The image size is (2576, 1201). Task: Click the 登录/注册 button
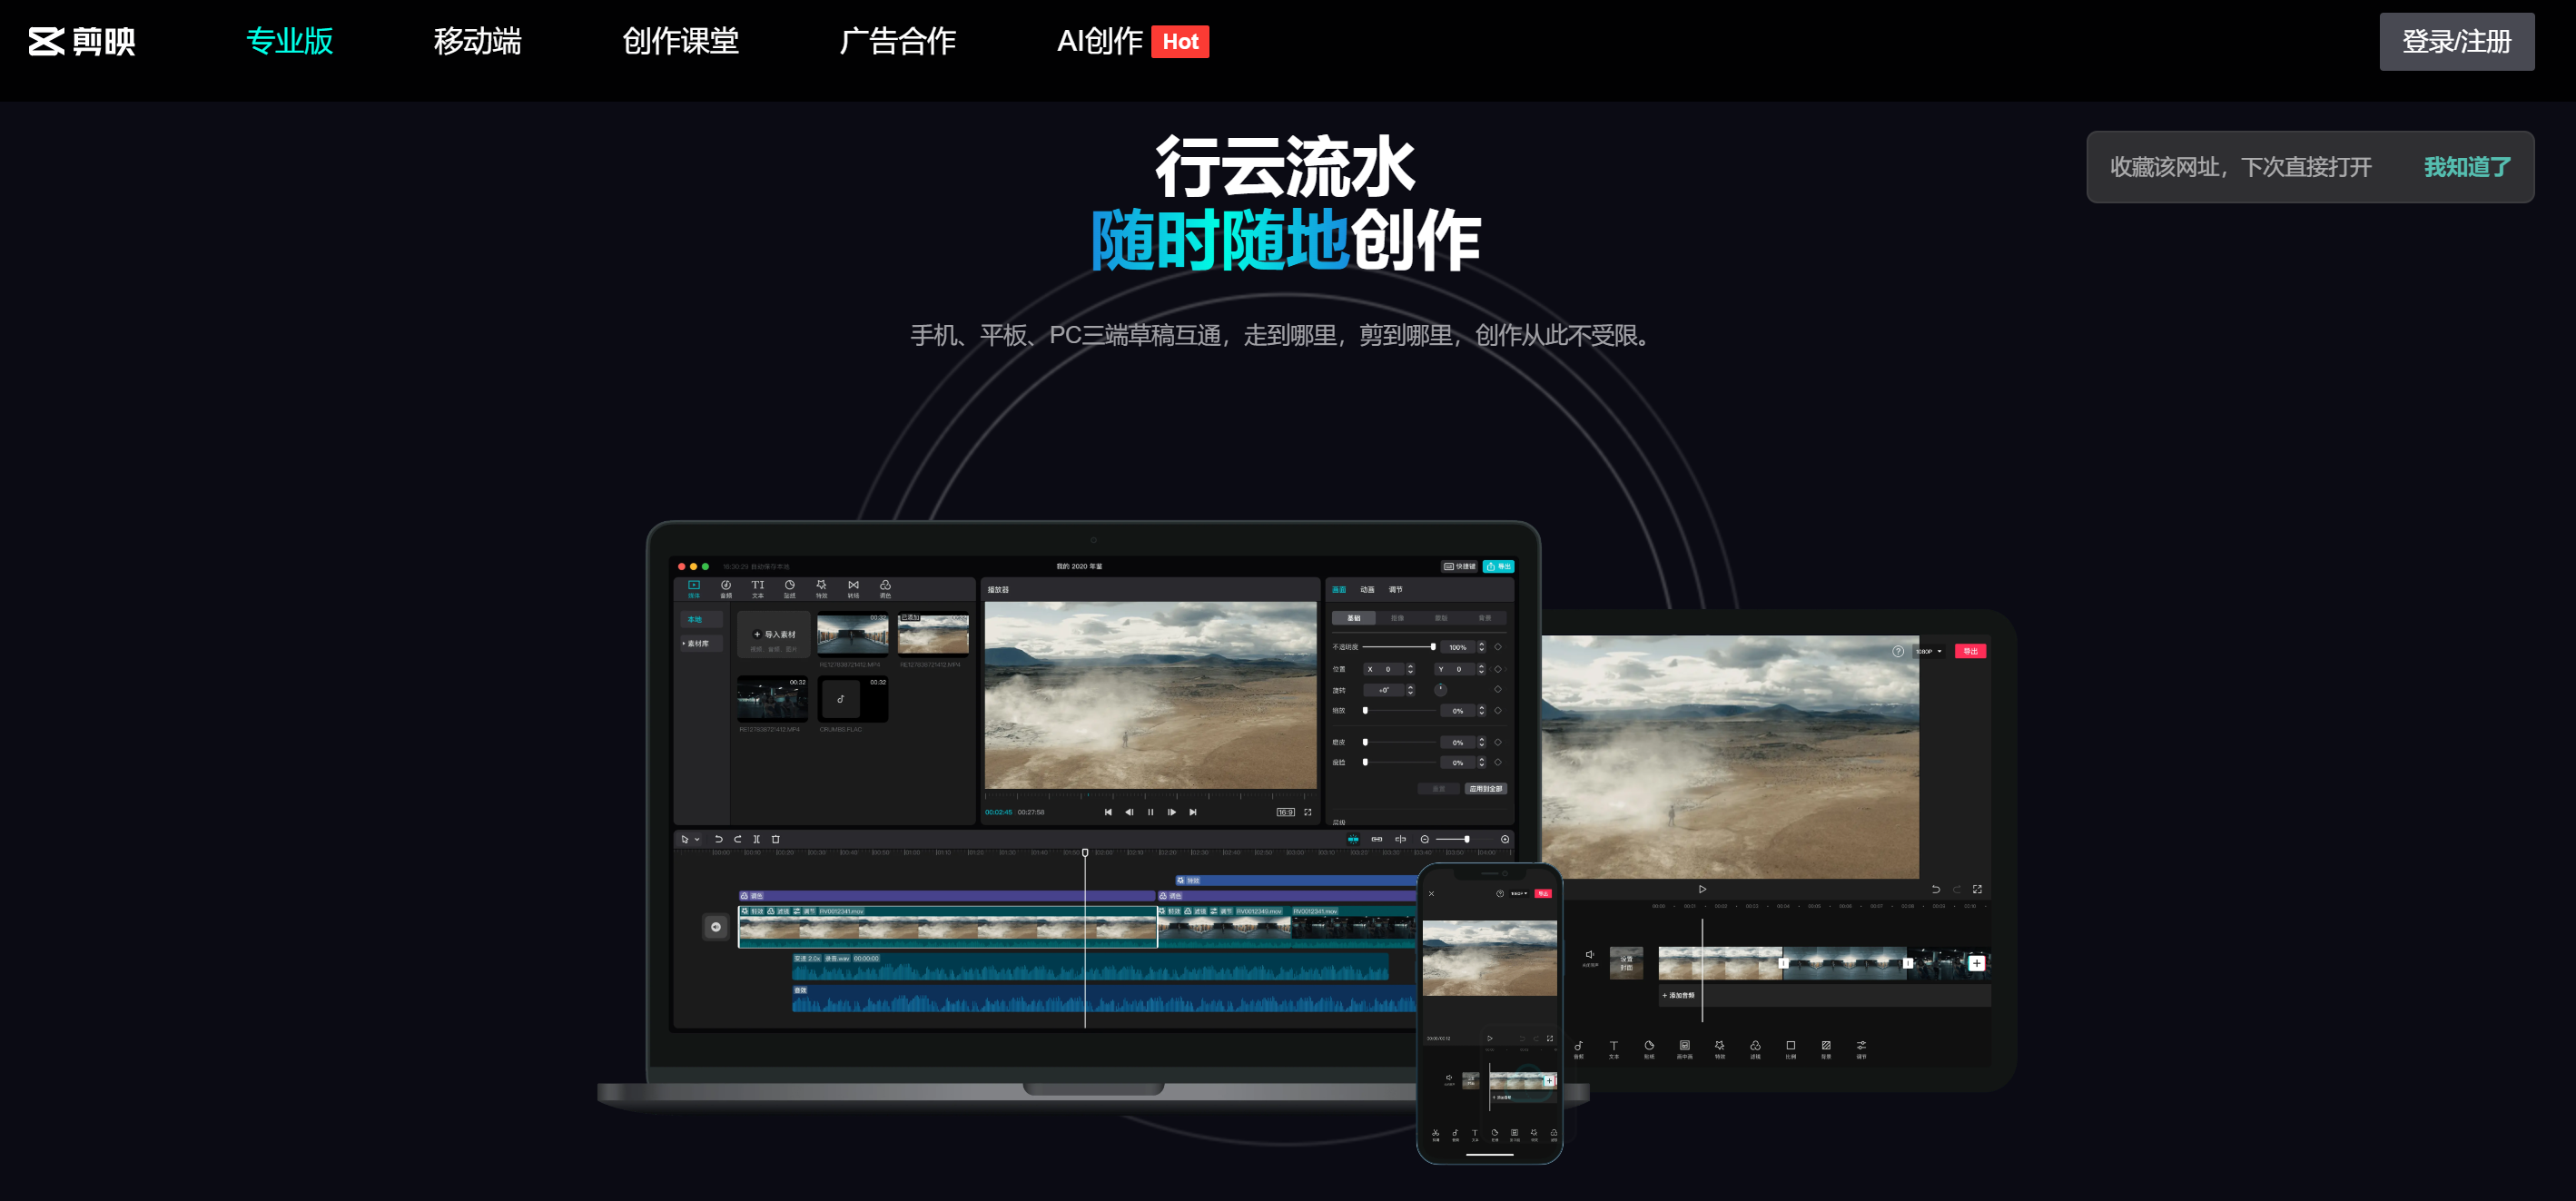coord(2456,42)
